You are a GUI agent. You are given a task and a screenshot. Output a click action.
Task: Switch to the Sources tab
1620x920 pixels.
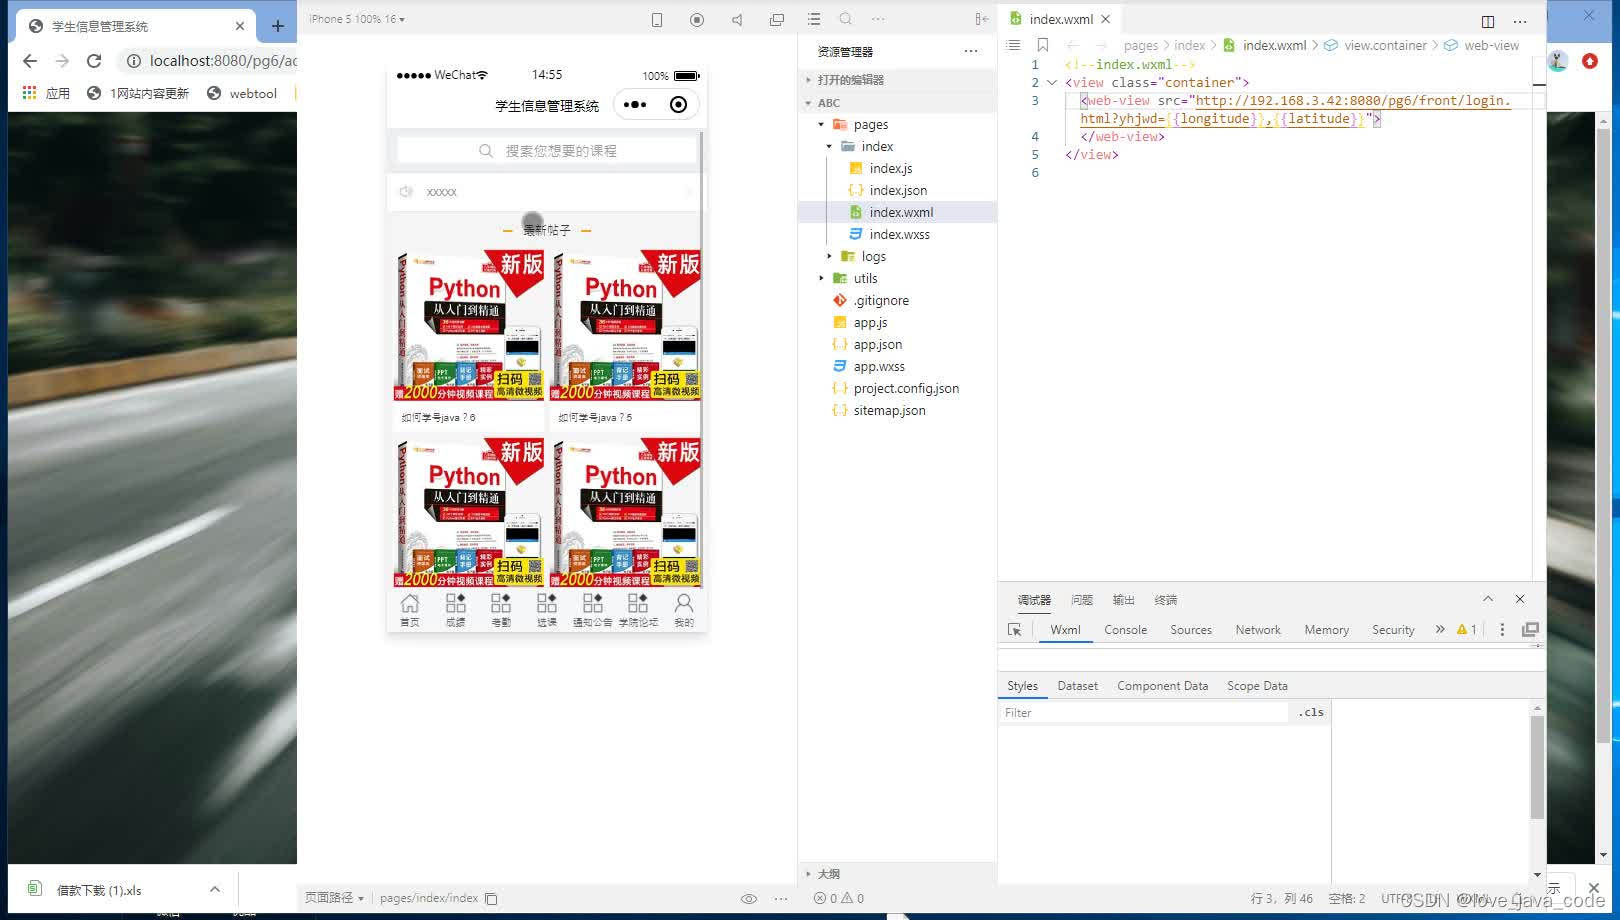(1191, 630)
